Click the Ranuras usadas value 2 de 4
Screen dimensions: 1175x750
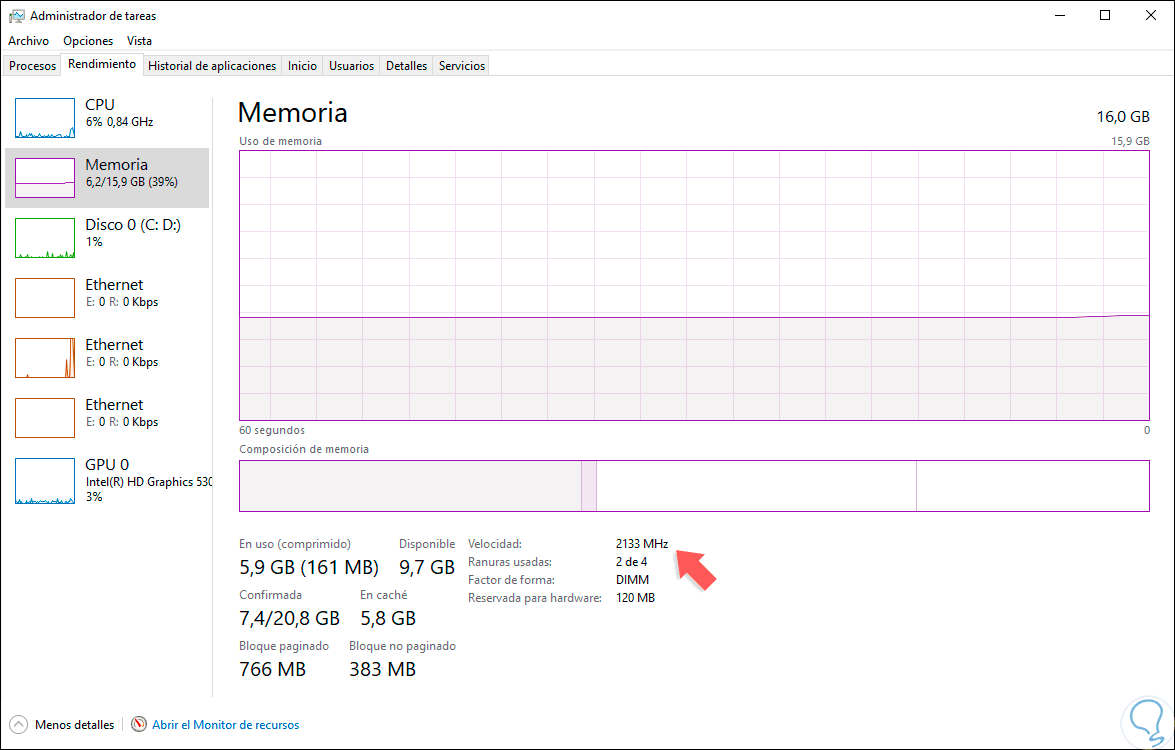(x=632, y=562)
